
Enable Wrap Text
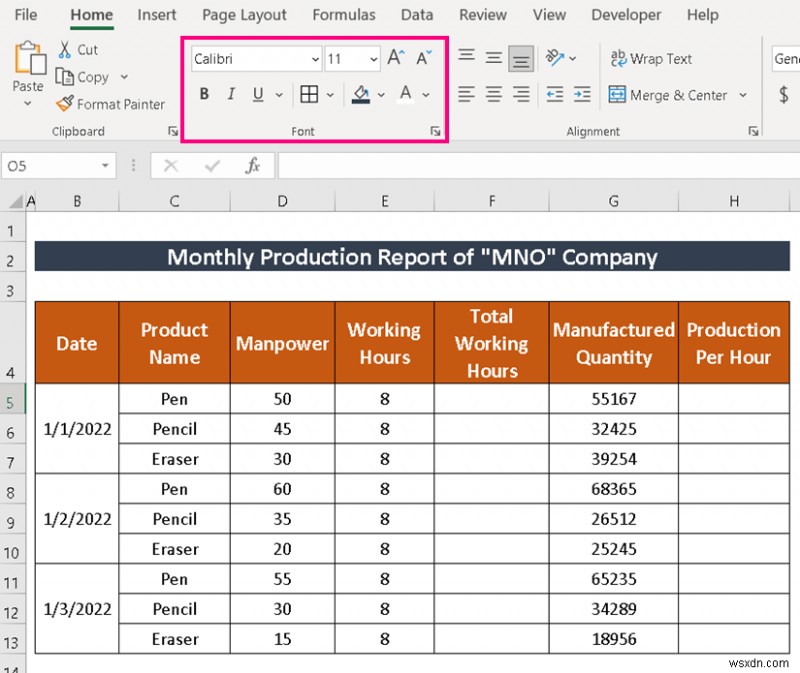[651, 58]
